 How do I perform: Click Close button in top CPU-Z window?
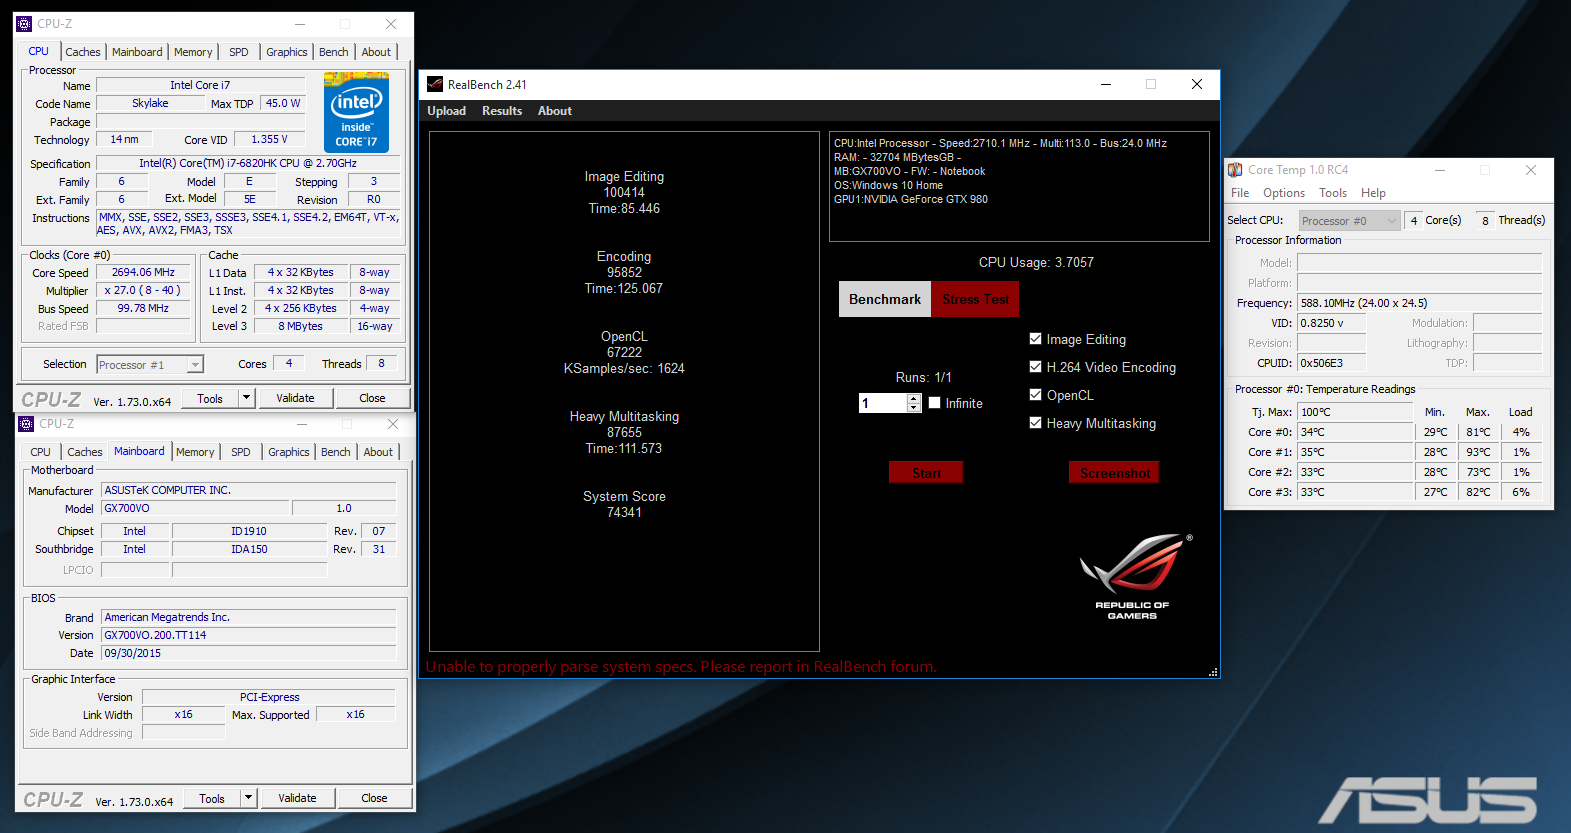[x=372, y=398]
